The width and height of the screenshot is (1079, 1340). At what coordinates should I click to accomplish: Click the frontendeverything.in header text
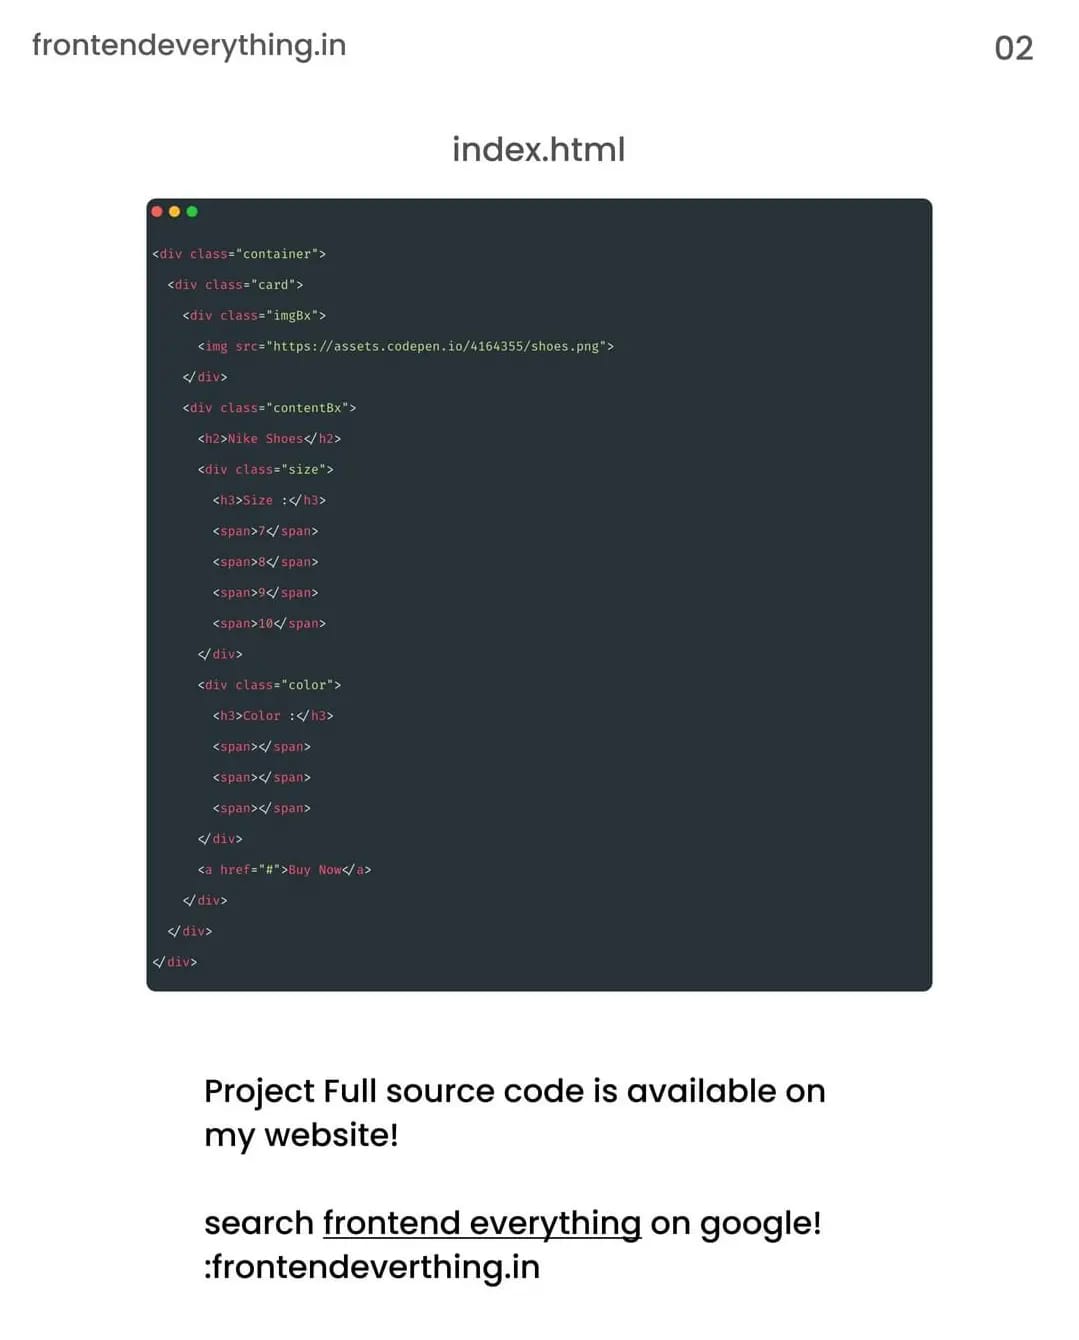point(189,46)
